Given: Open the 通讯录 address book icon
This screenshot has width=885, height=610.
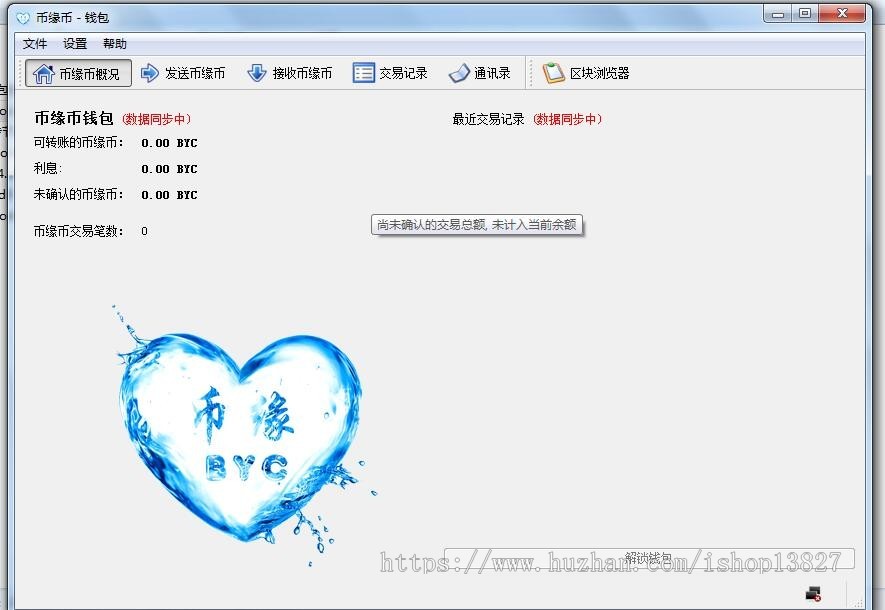Looking at the screenshot, I should point(481,72).
